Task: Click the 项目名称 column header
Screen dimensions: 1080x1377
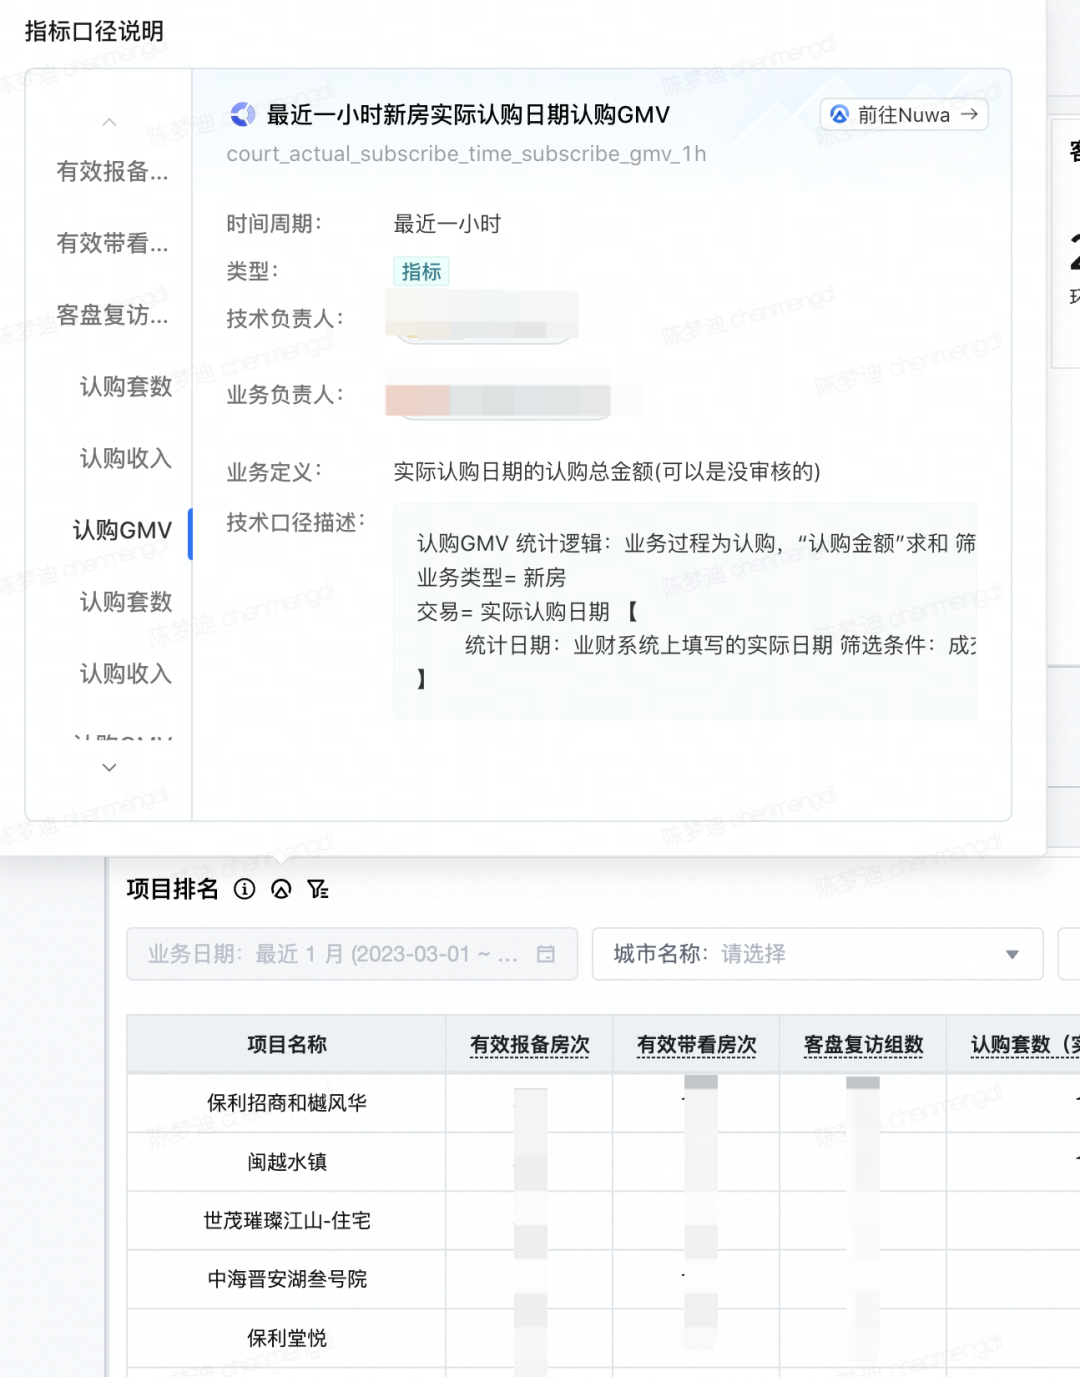Action: [x=287, y=1045]
